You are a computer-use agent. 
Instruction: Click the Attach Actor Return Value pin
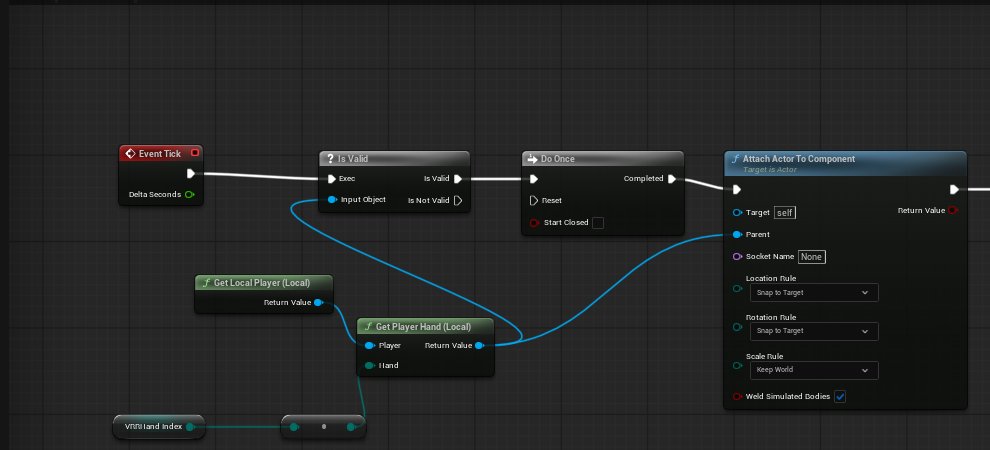coord(953,210)
